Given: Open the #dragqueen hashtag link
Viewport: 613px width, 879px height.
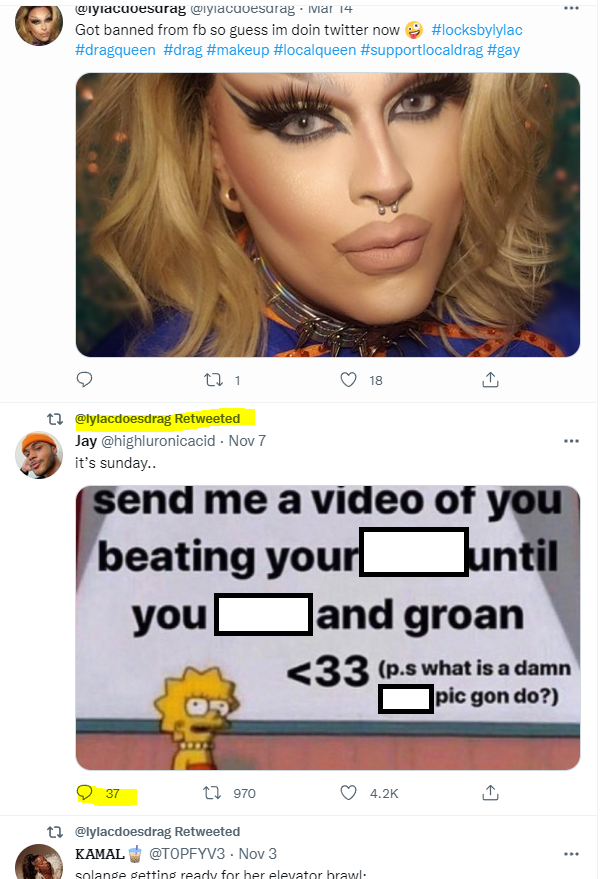Looking at the screenshot, I should (115, 50).
